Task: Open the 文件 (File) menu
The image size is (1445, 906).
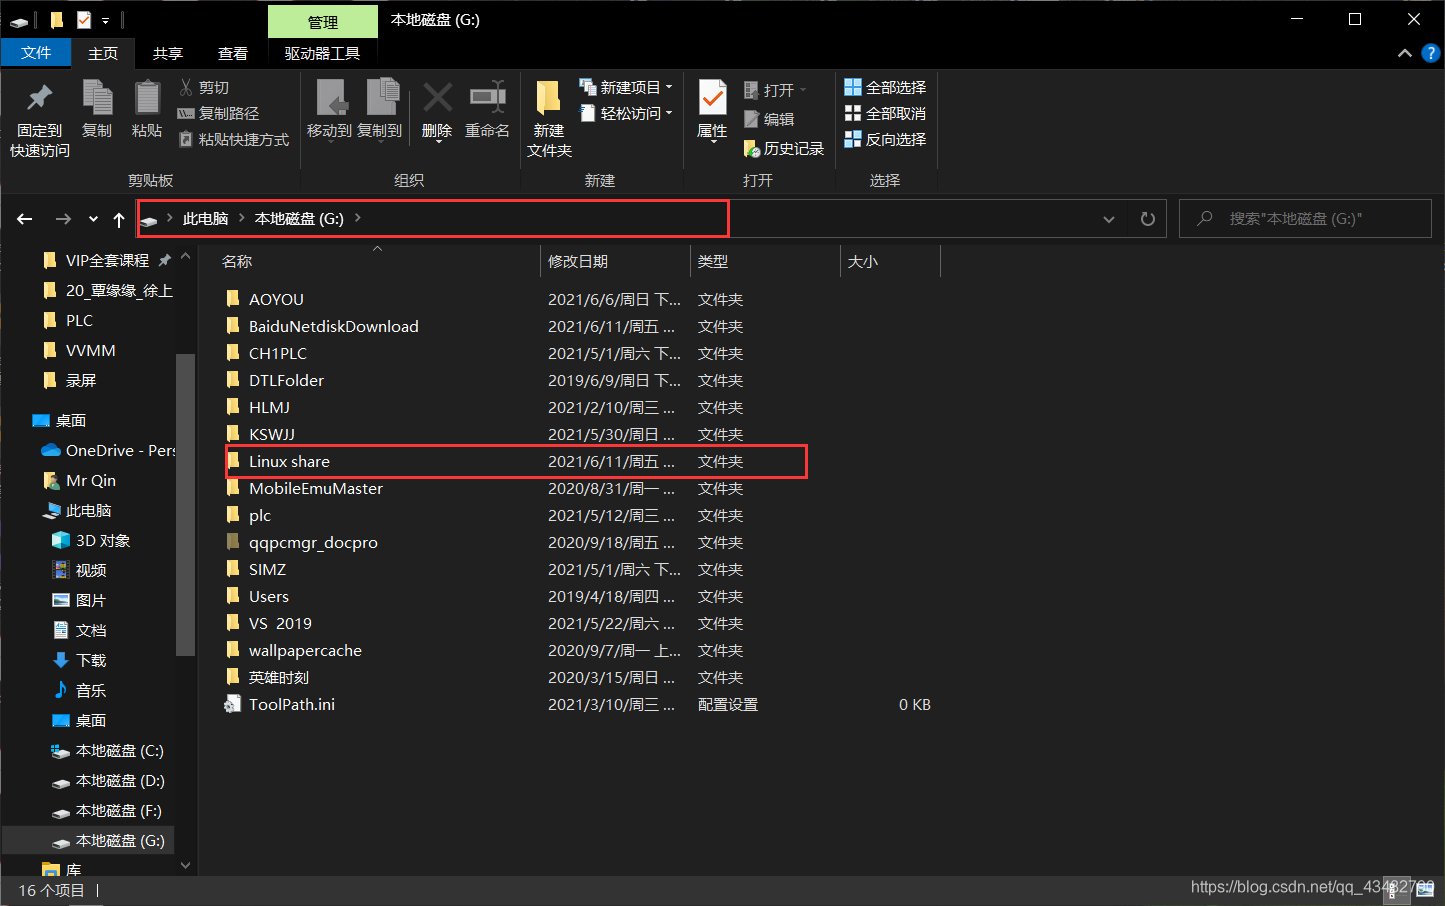Action: 36,53
